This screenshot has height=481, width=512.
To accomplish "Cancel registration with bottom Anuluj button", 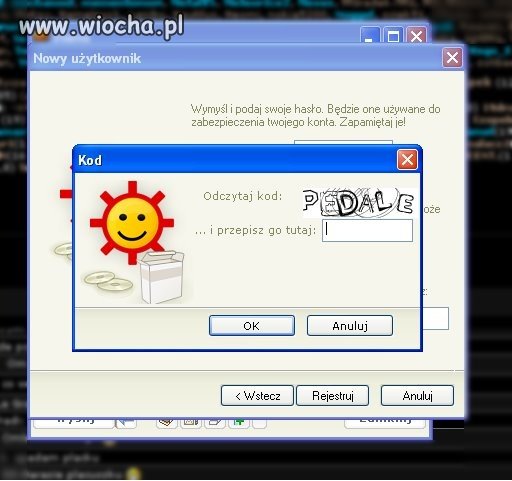I will pos(417,396).
